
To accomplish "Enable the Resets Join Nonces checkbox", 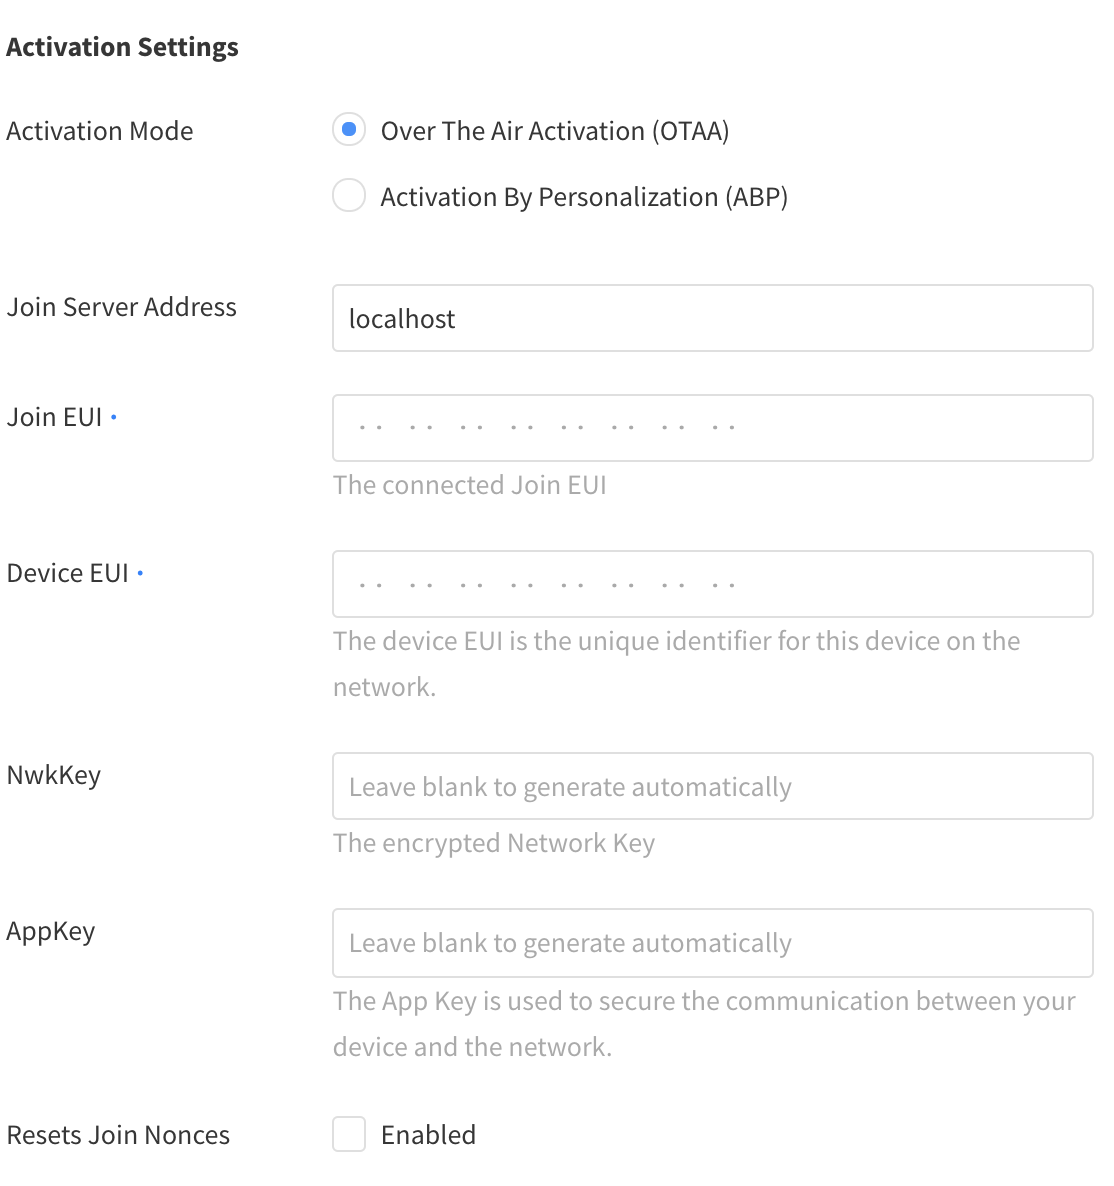I will (348, 1134).
